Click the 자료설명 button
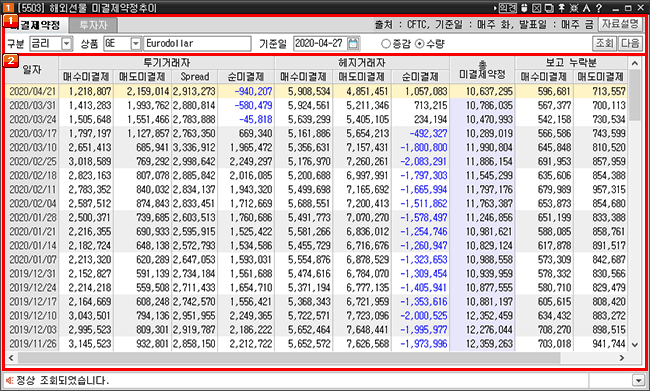The width and height of the screenshot is (650, 391). [x=621, y=24]
